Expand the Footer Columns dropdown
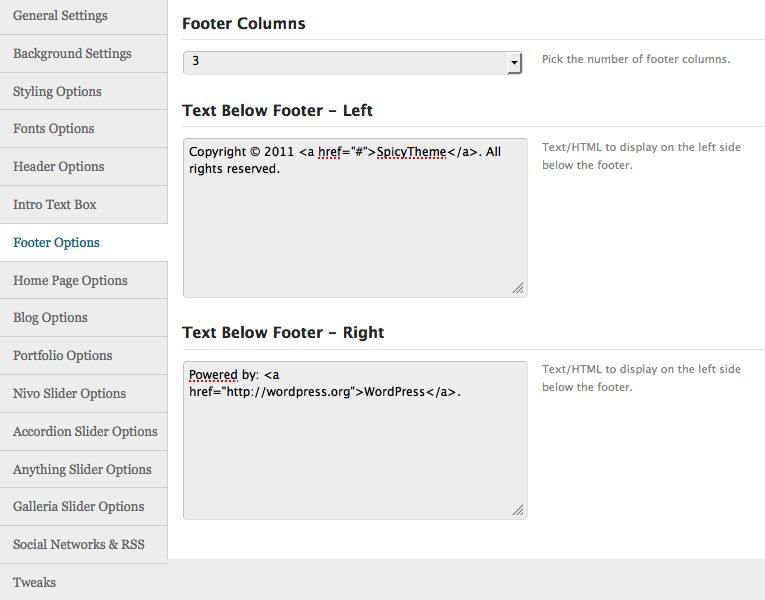The width and height of the screenshot is (765, 600). pyautogui.click(x=353, y=63)
